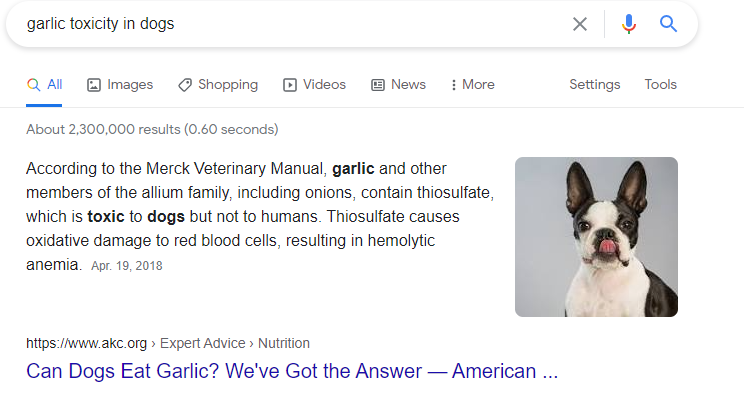Click the Videos play icon
The width and height of the screenshot is (744, 398).
pyautogui.click(x=290, y=85)
